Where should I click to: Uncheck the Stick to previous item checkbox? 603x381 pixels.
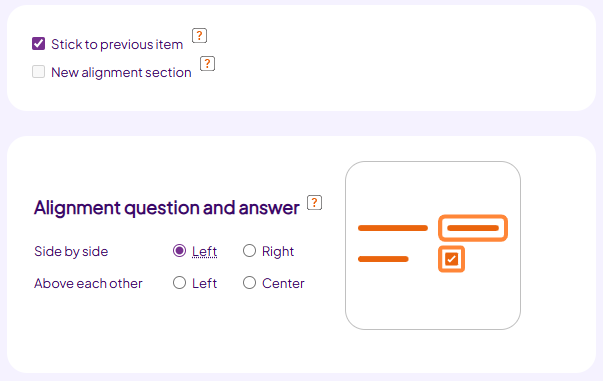[x=38, y=44]
